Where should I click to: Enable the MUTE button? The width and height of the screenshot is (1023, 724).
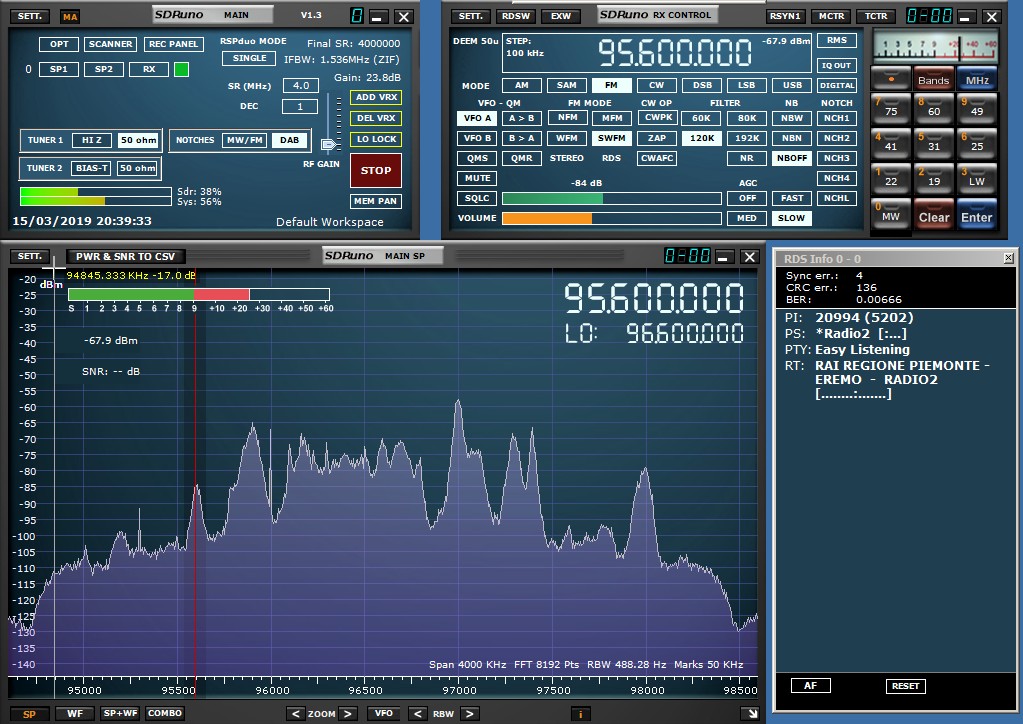[x=478, y=178]
